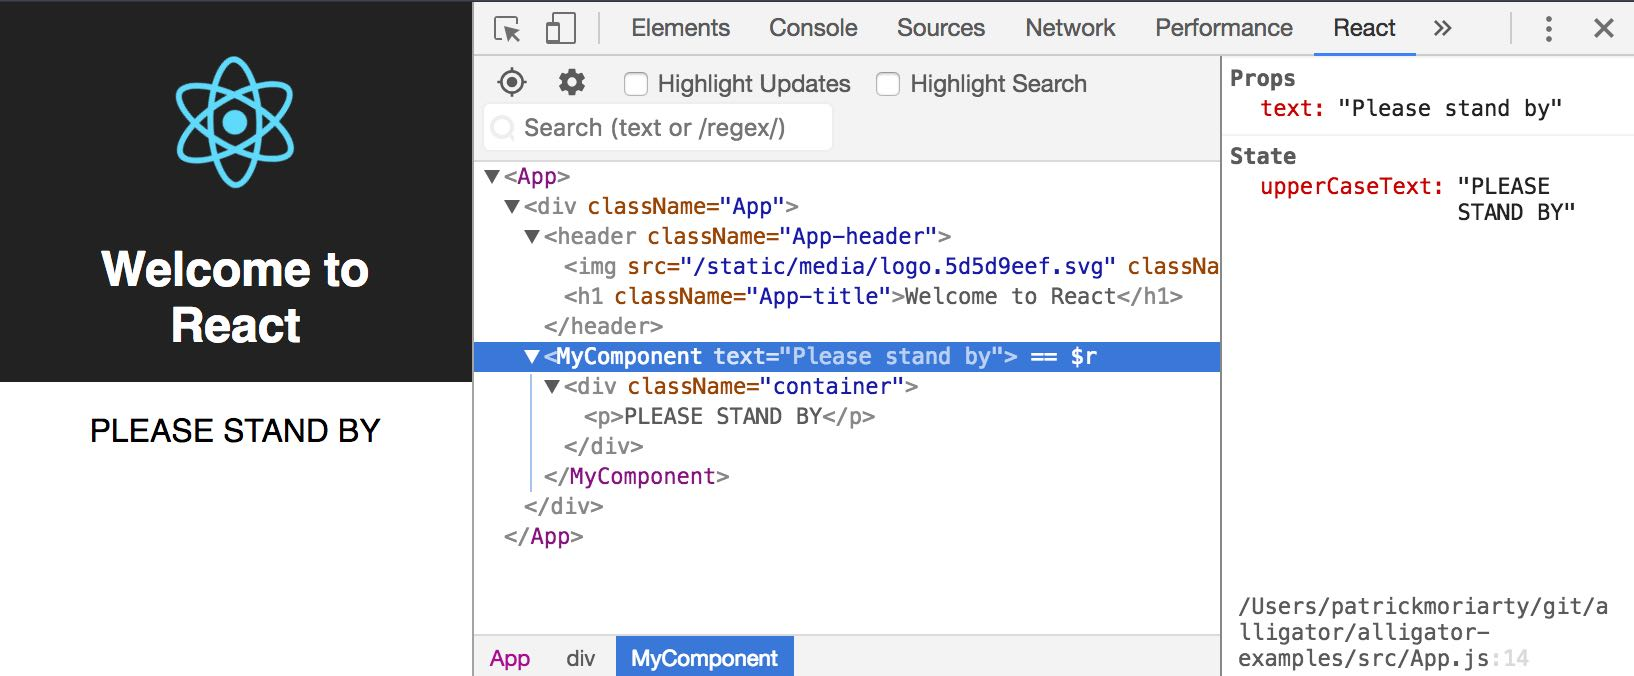1634x676 pixels.
Task: Switch to the Console tab
Action: click(x=813, y=28)
